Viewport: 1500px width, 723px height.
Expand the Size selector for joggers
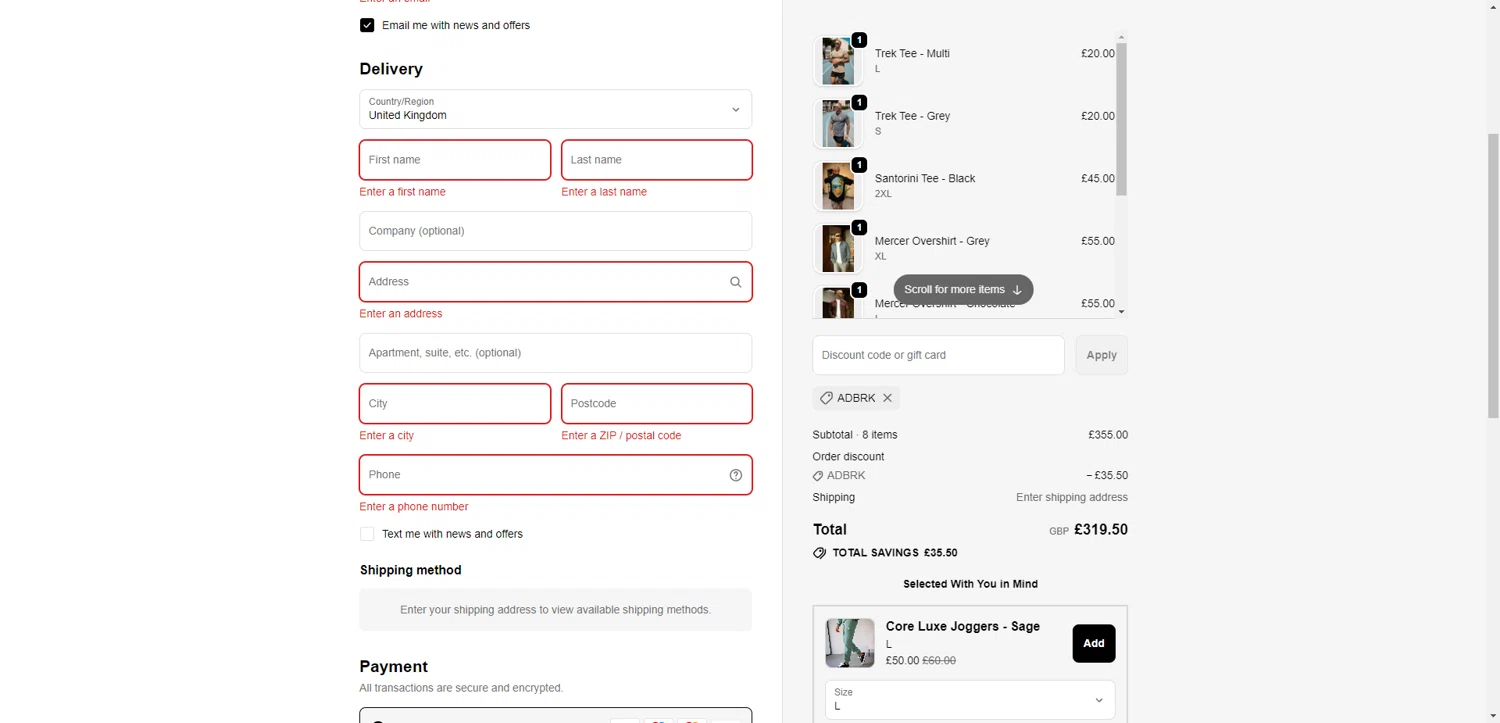coord(969,700)
